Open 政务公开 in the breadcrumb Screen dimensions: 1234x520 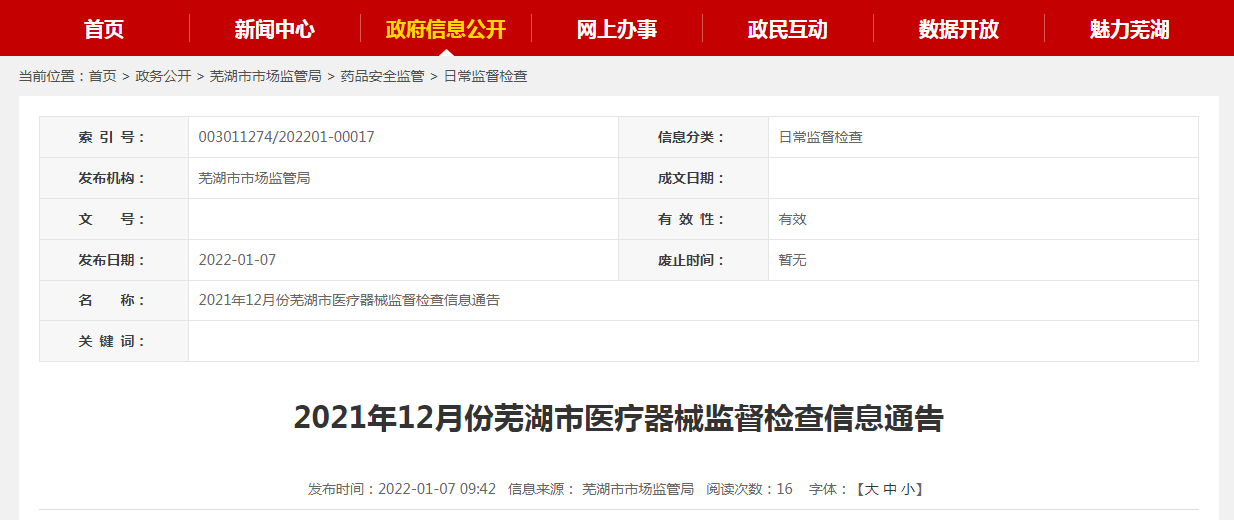click(x=163, y=76)
